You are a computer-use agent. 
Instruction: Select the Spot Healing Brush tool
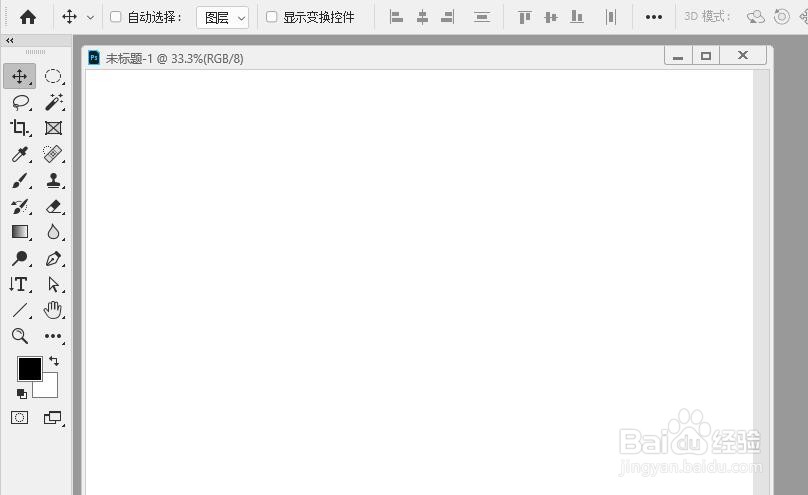click(53, 154)
